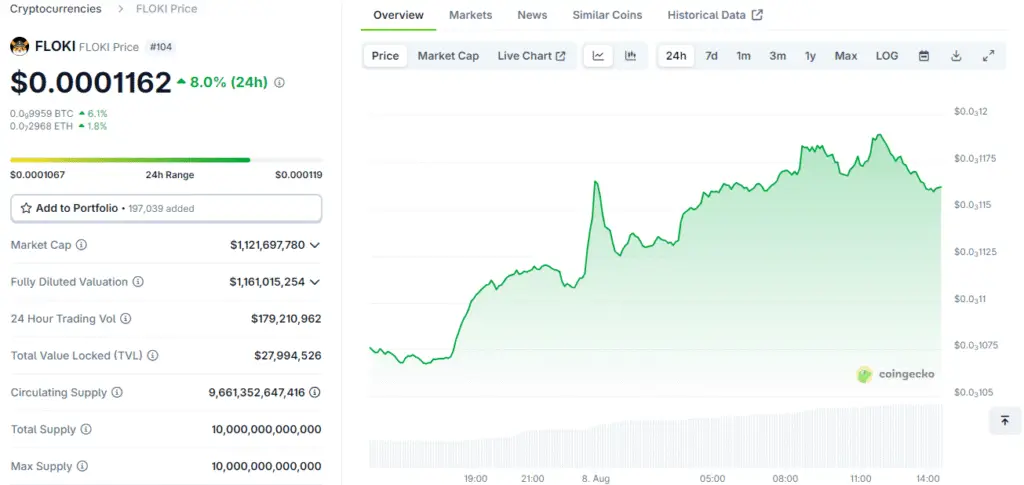Click the Total Value Locked info icon

[x=153, y=356]
